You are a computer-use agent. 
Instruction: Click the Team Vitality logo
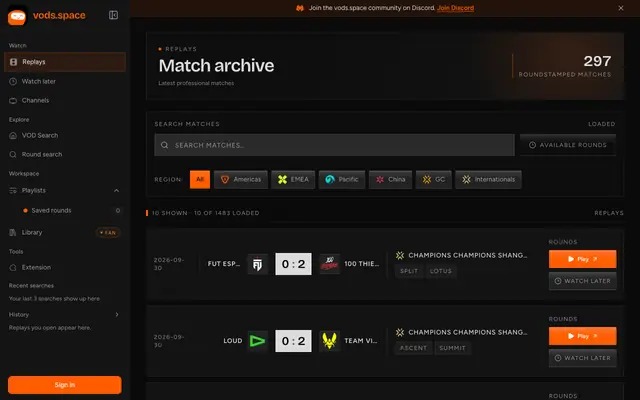[329, 341]
